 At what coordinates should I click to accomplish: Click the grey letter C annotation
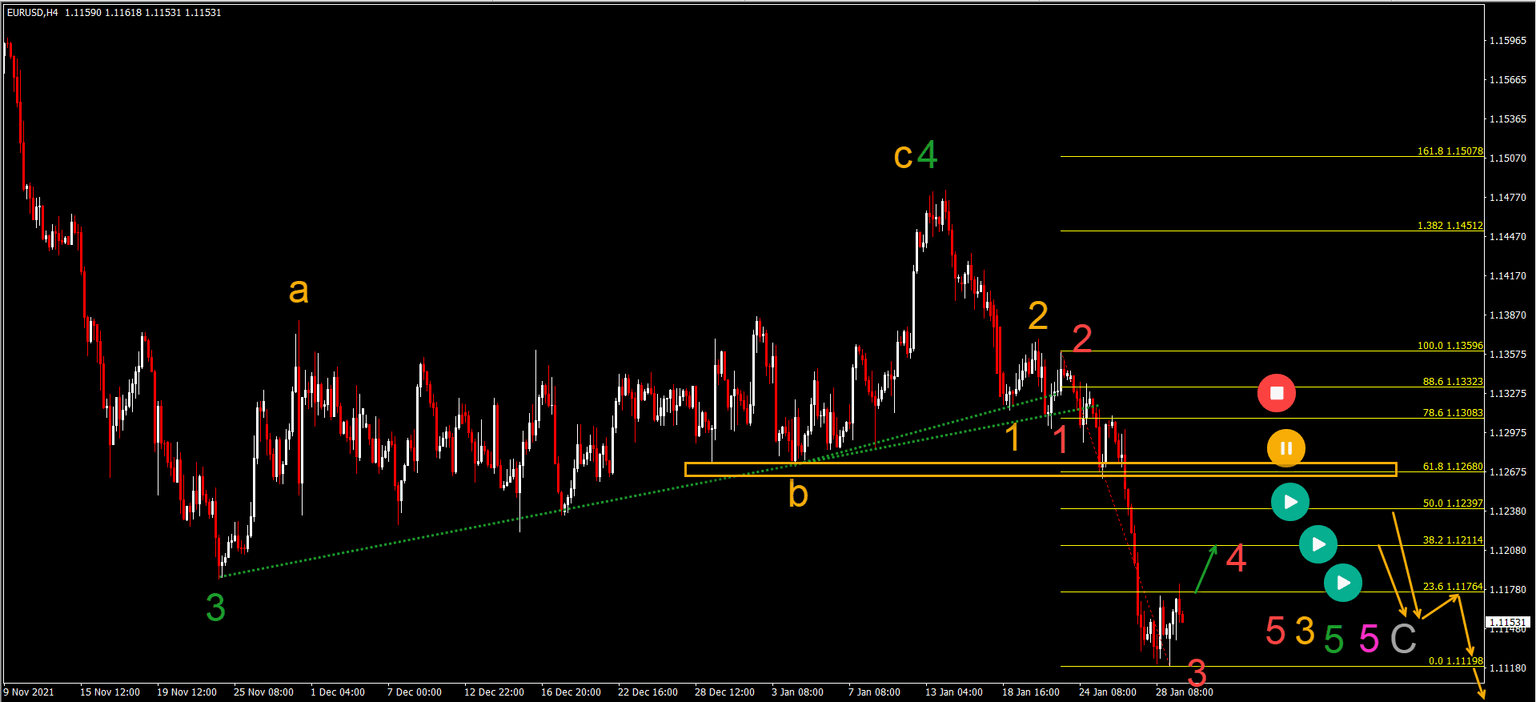[x=1403, y=637]
